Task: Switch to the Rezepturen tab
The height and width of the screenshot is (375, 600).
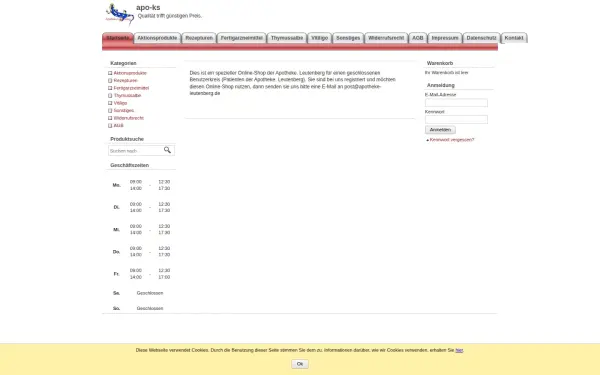Action: coord(199,38)
